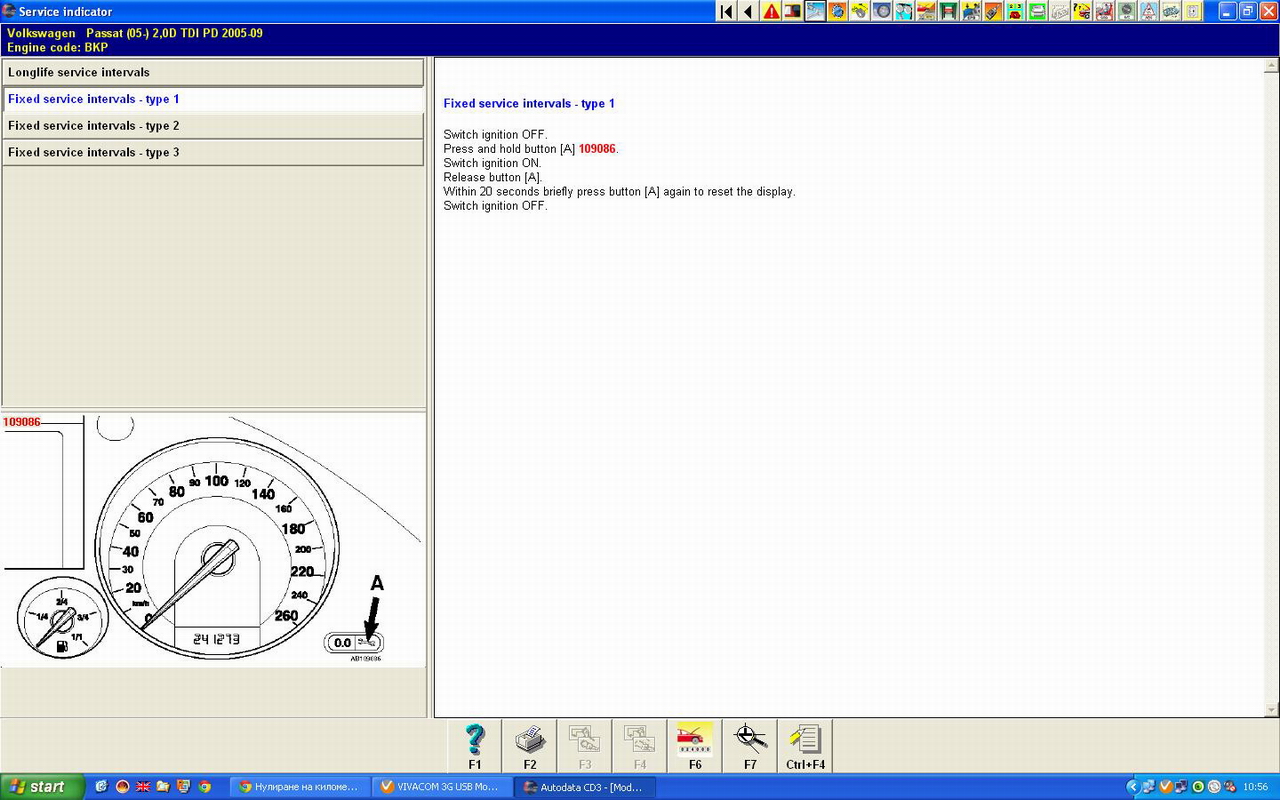Open the green printer icon in top toolbar

(x=1037, y=11)
